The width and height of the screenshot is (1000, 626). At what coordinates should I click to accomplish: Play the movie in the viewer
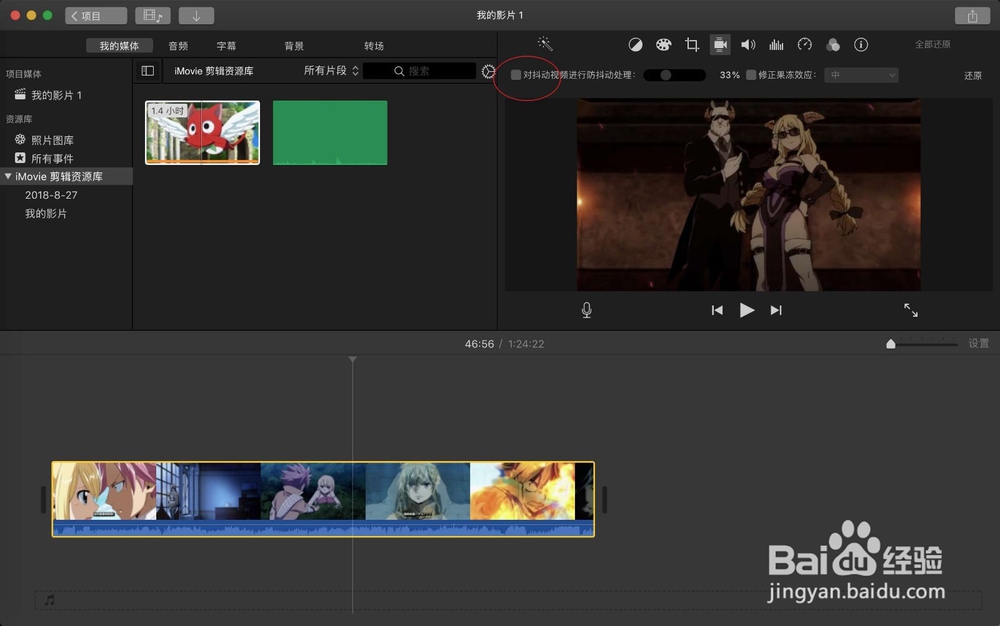tap(747, 310)
